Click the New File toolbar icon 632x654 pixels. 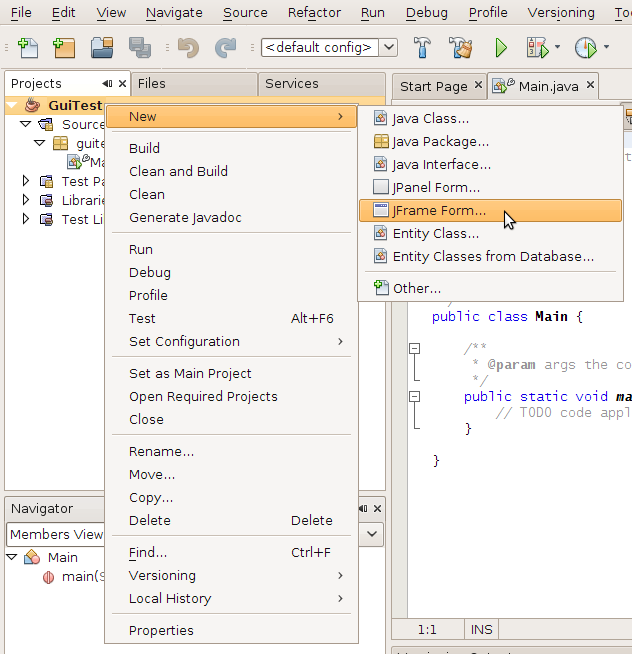28,48
